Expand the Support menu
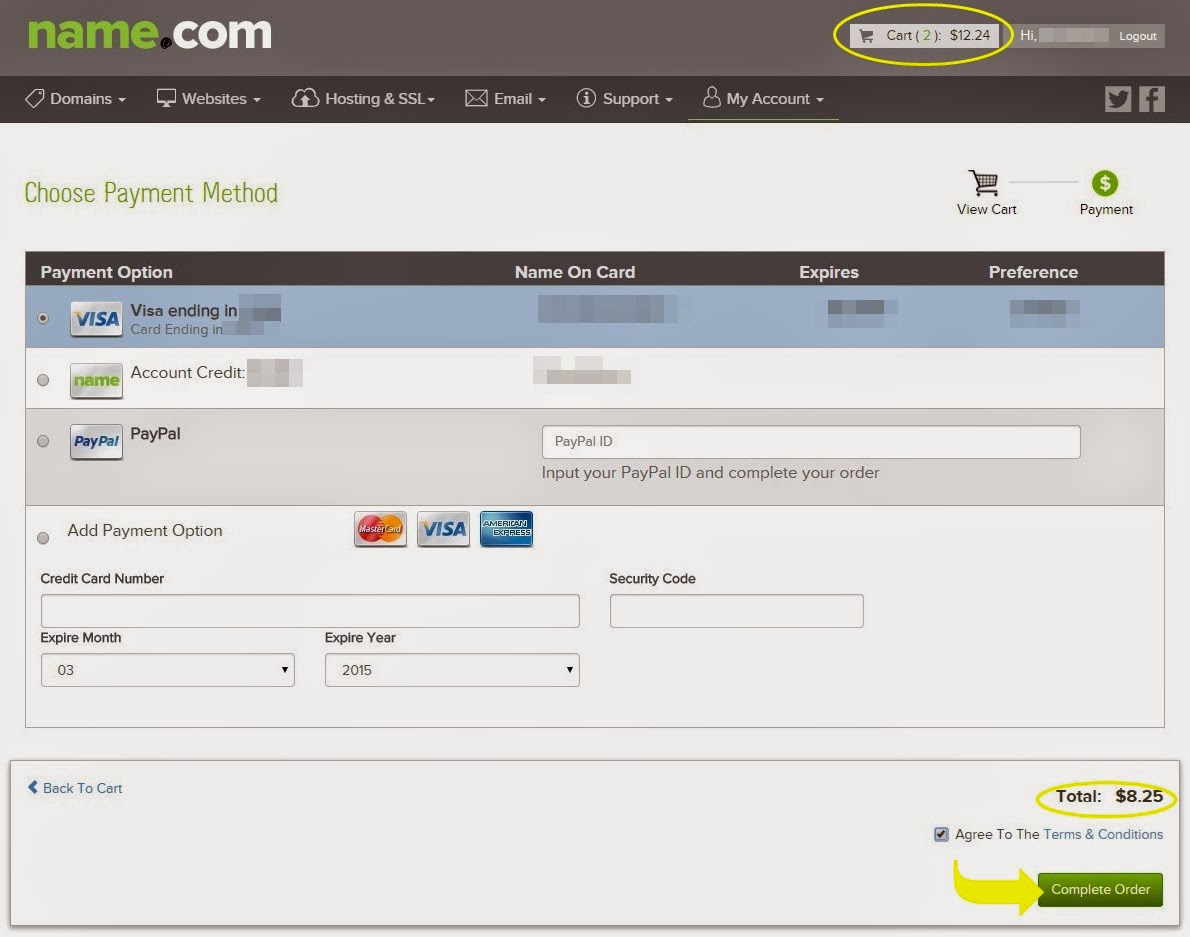The width and height of the screenshot is (1190, 937). 625,99
